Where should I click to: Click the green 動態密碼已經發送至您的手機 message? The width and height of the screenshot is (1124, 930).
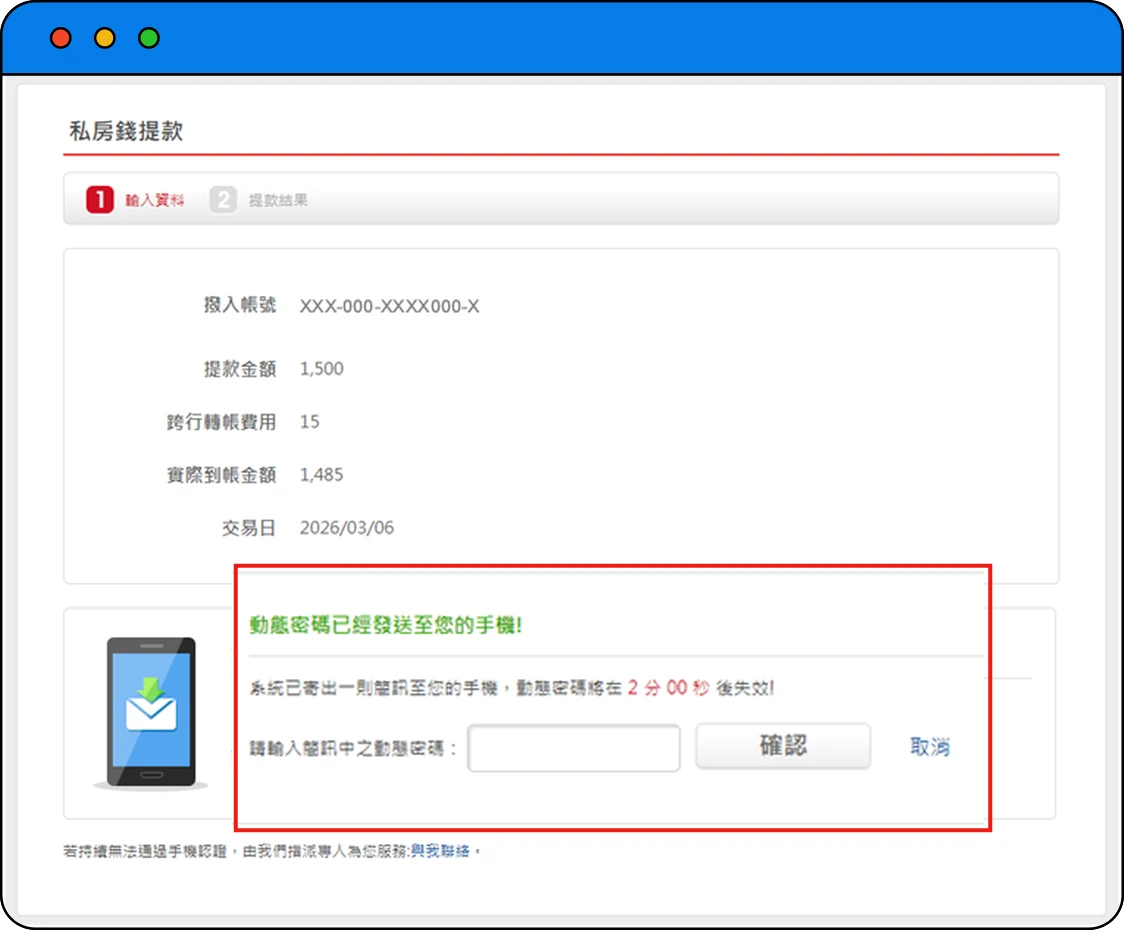(386, 625)
